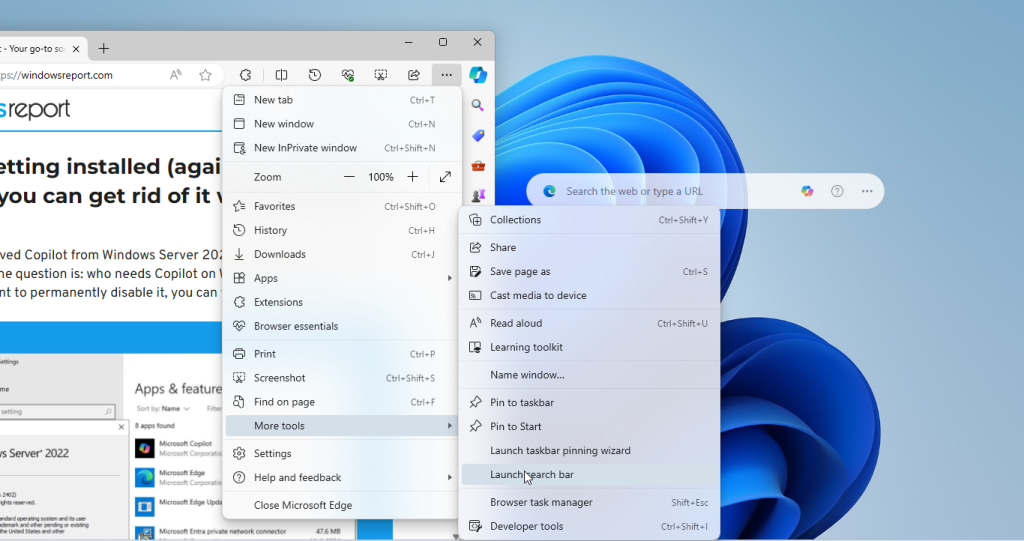Click the Read aloud icon in address bar
1024x541 pixels.
point(175,75)
